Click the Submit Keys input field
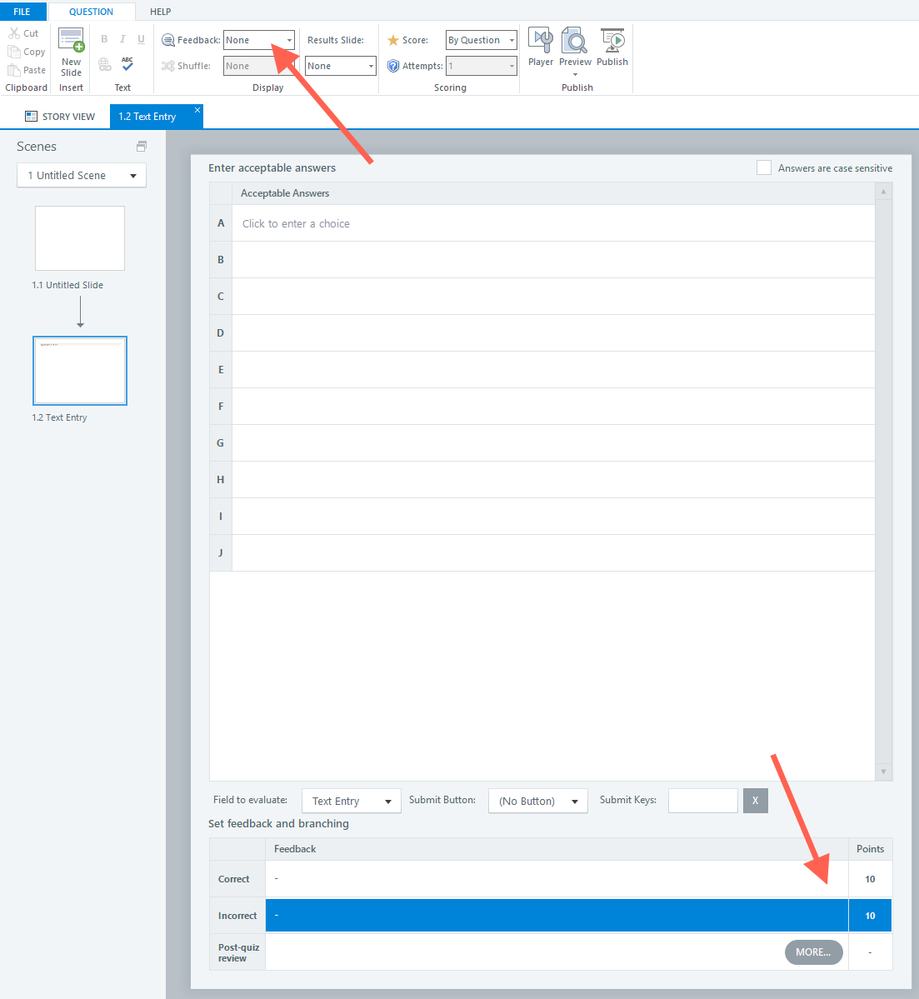Viewport: 919px width, 999px height. [x=702, y=801]
